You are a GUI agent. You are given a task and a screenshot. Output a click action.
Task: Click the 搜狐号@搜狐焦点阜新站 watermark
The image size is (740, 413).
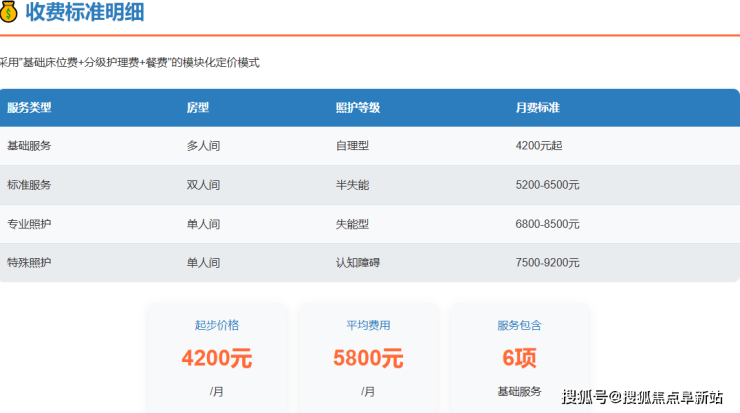click(x=642, y=397)
